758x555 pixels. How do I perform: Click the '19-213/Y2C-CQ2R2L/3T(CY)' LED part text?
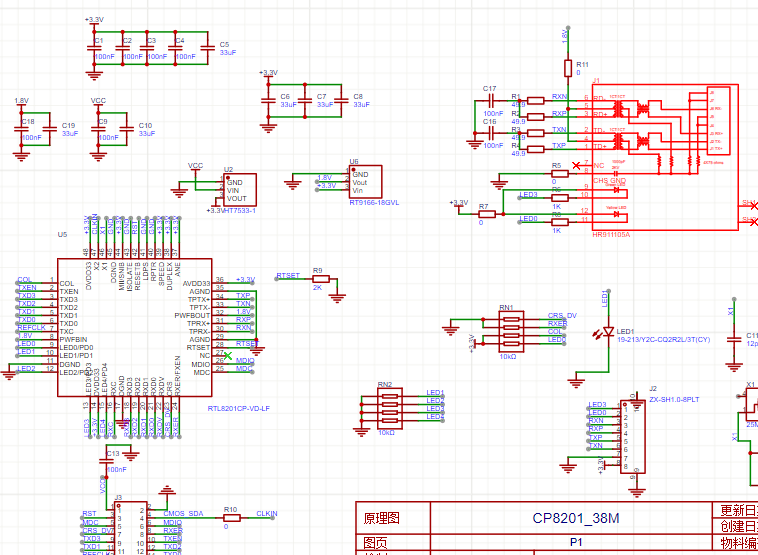coord(664,339)
